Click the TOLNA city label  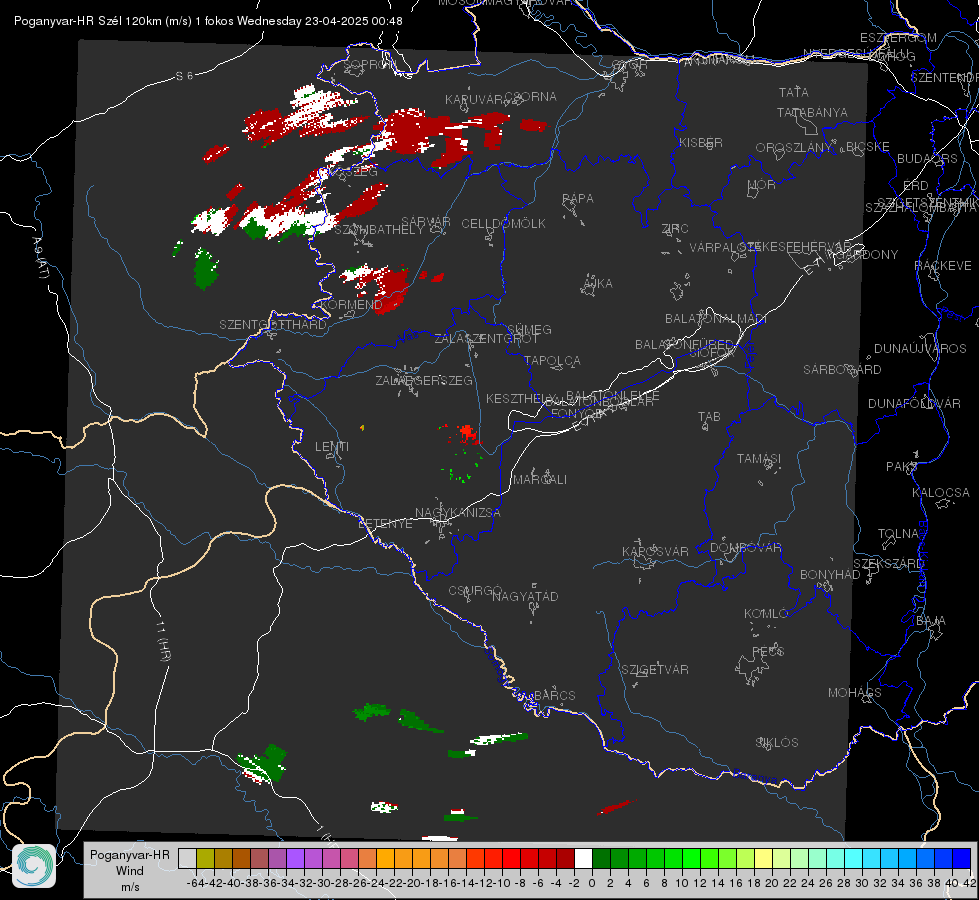[x=898, y=534]
